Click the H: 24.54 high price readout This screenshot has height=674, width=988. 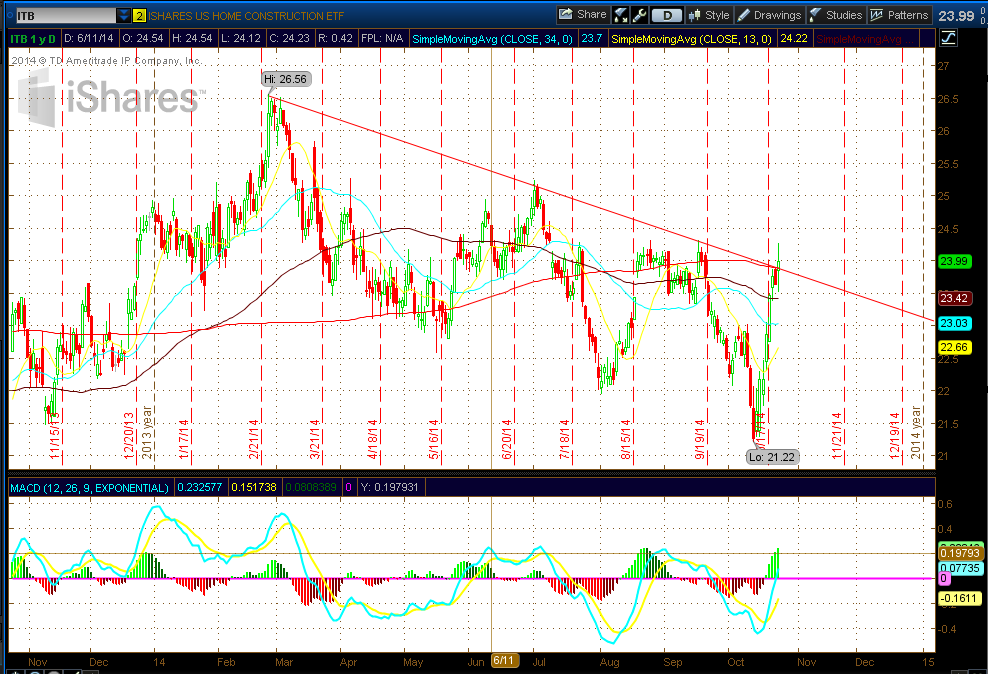(192, 38)
